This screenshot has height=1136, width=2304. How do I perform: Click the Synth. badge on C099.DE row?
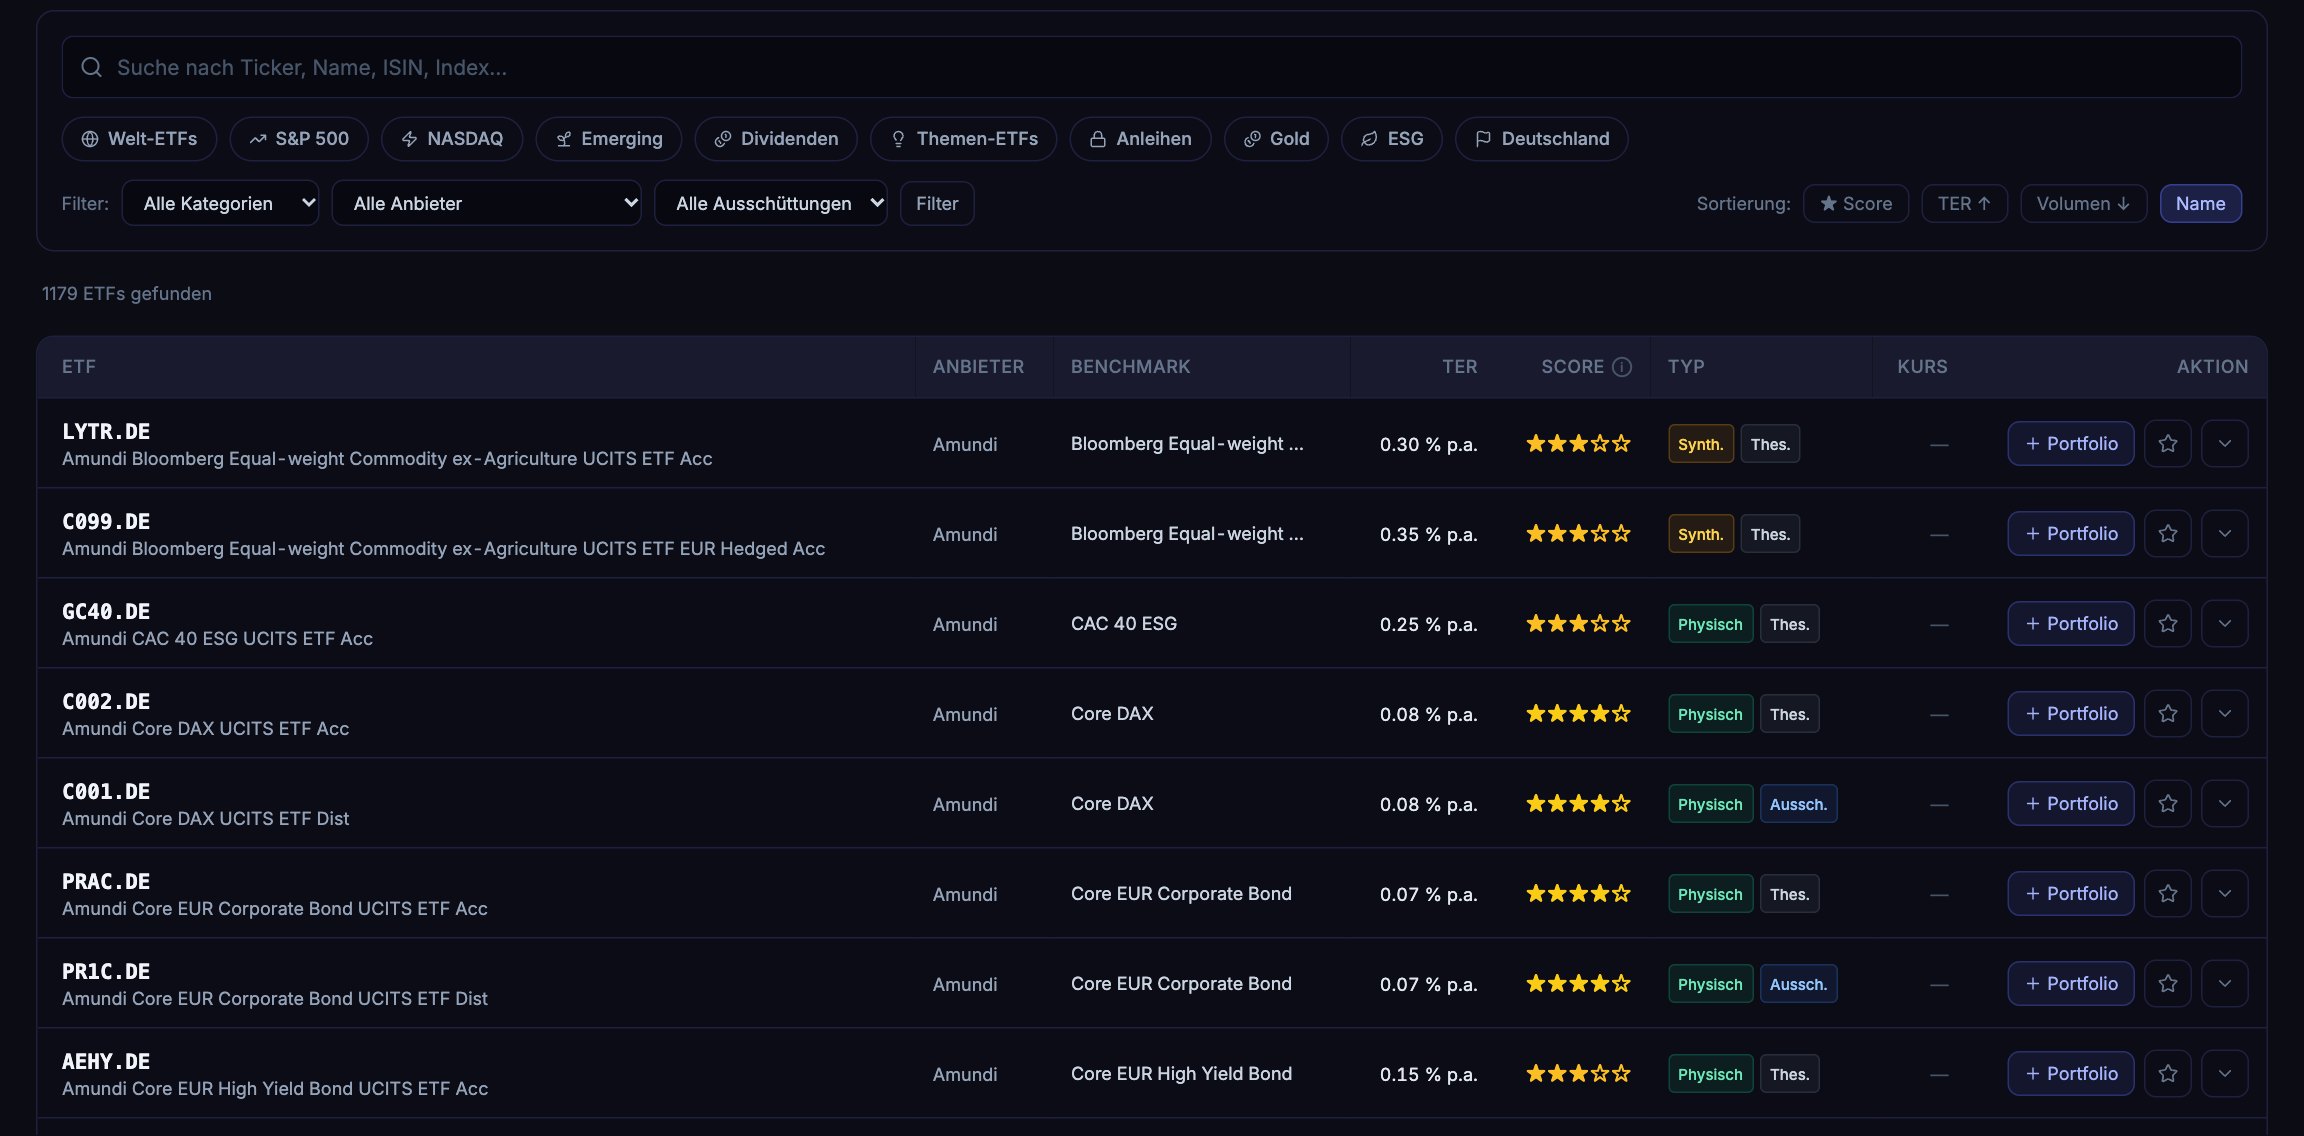click(1701, 534)
